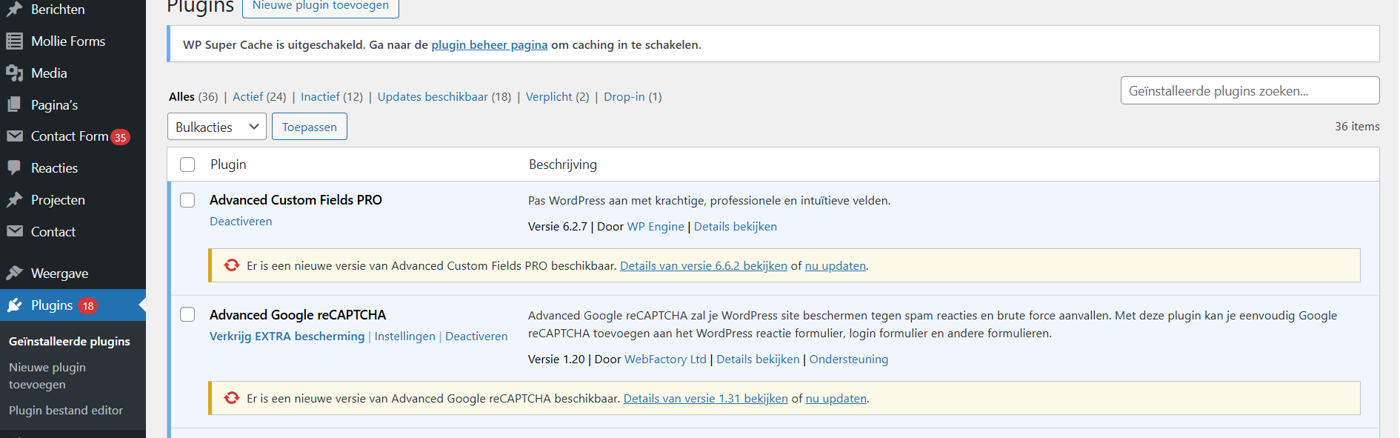Check the Advanced Google reCAPTCHA checkbox
The height and width of the screenshot is (438, 1400).
pos(187,315)
